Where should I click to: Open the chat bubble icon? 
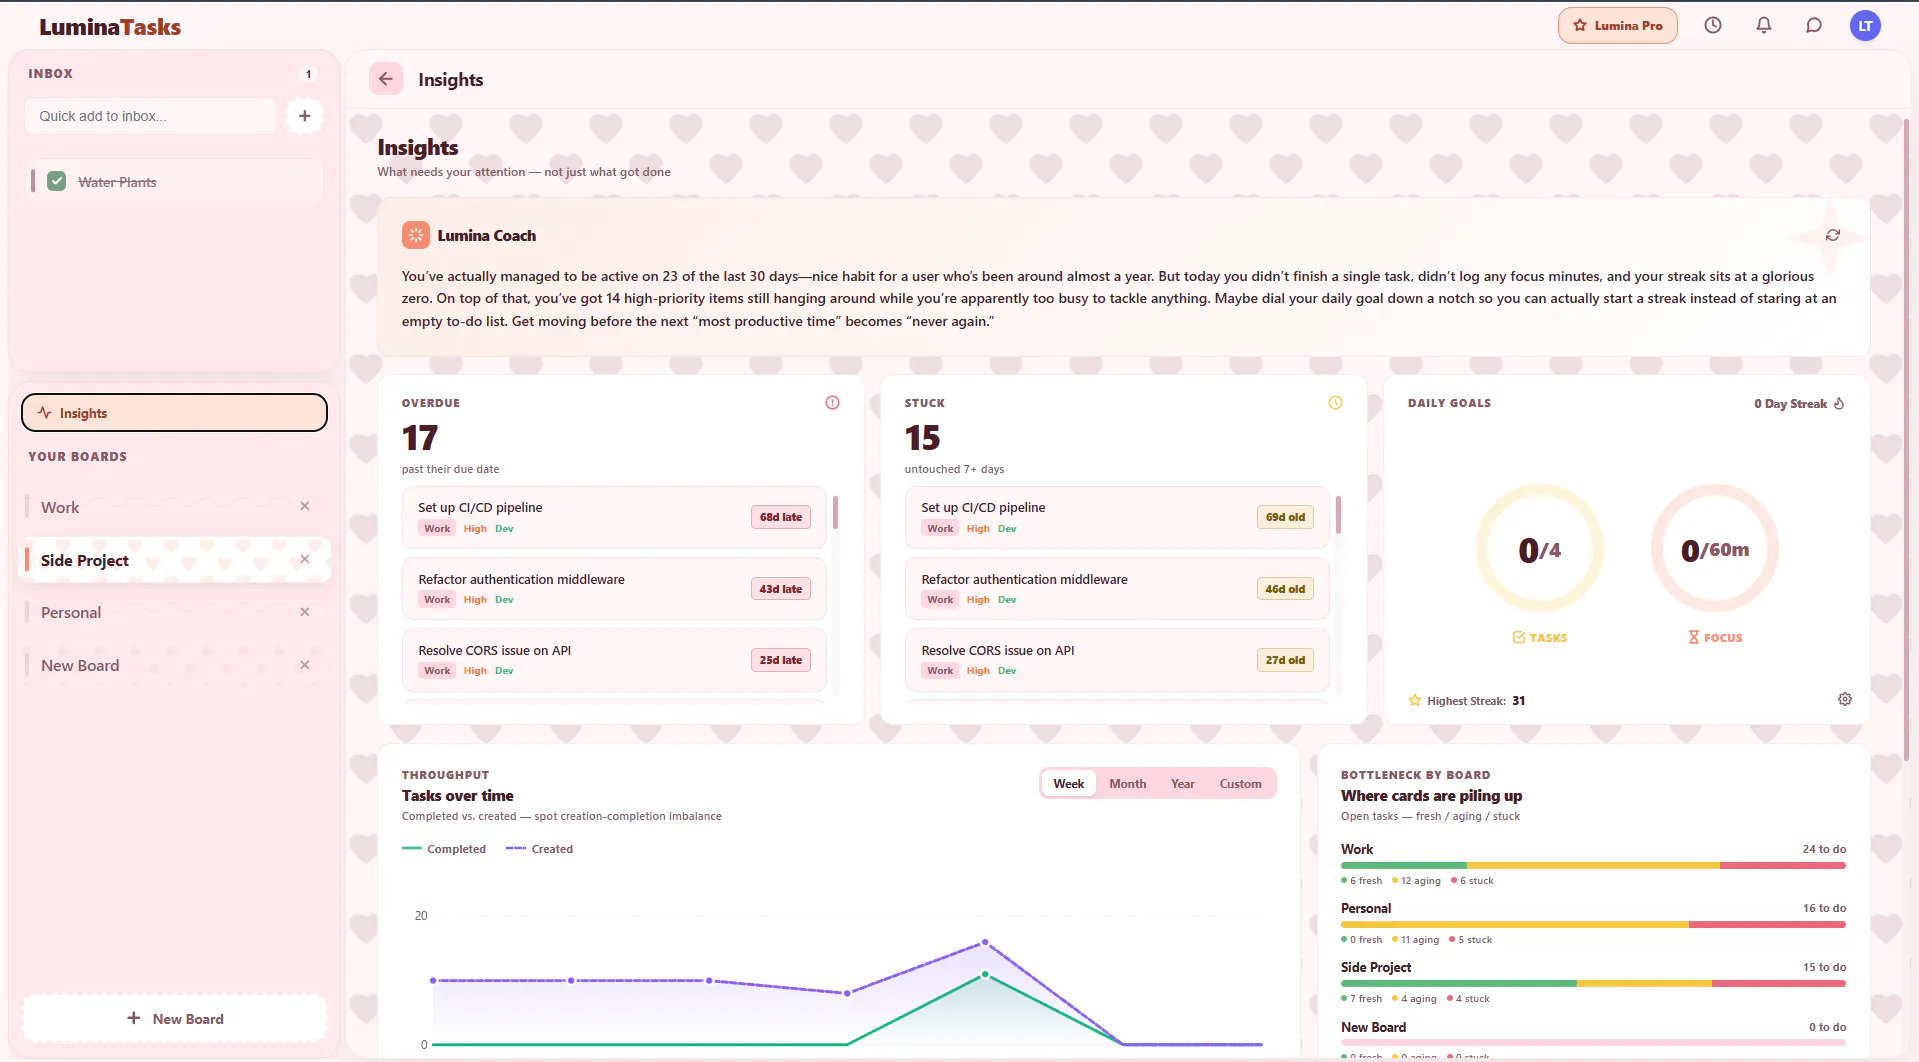(1814, 26)
